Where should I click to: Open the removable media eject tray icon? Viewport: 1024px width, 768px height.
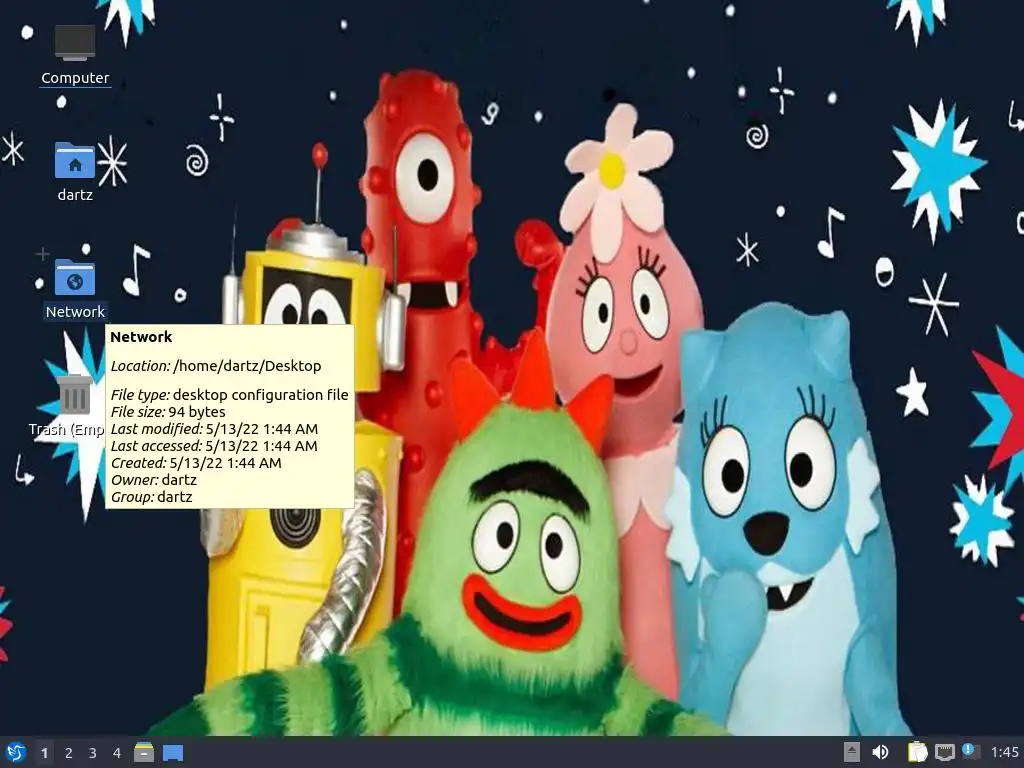[852, 752]
